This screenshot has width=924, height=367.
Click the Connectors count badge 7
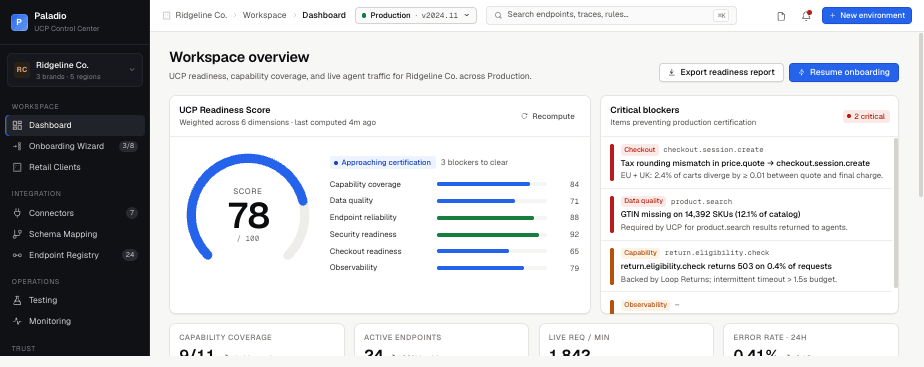[x=132, y=213]
